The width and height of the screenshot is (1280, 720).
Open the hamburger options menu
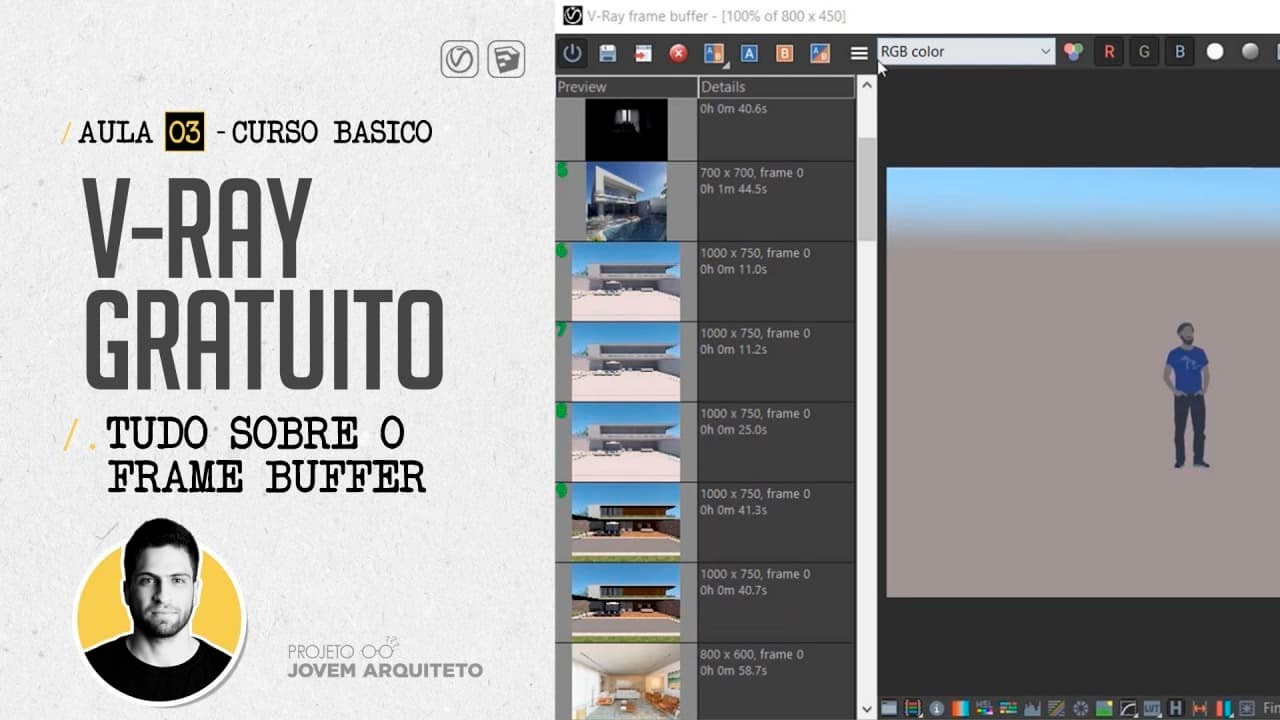click(859, 53)
